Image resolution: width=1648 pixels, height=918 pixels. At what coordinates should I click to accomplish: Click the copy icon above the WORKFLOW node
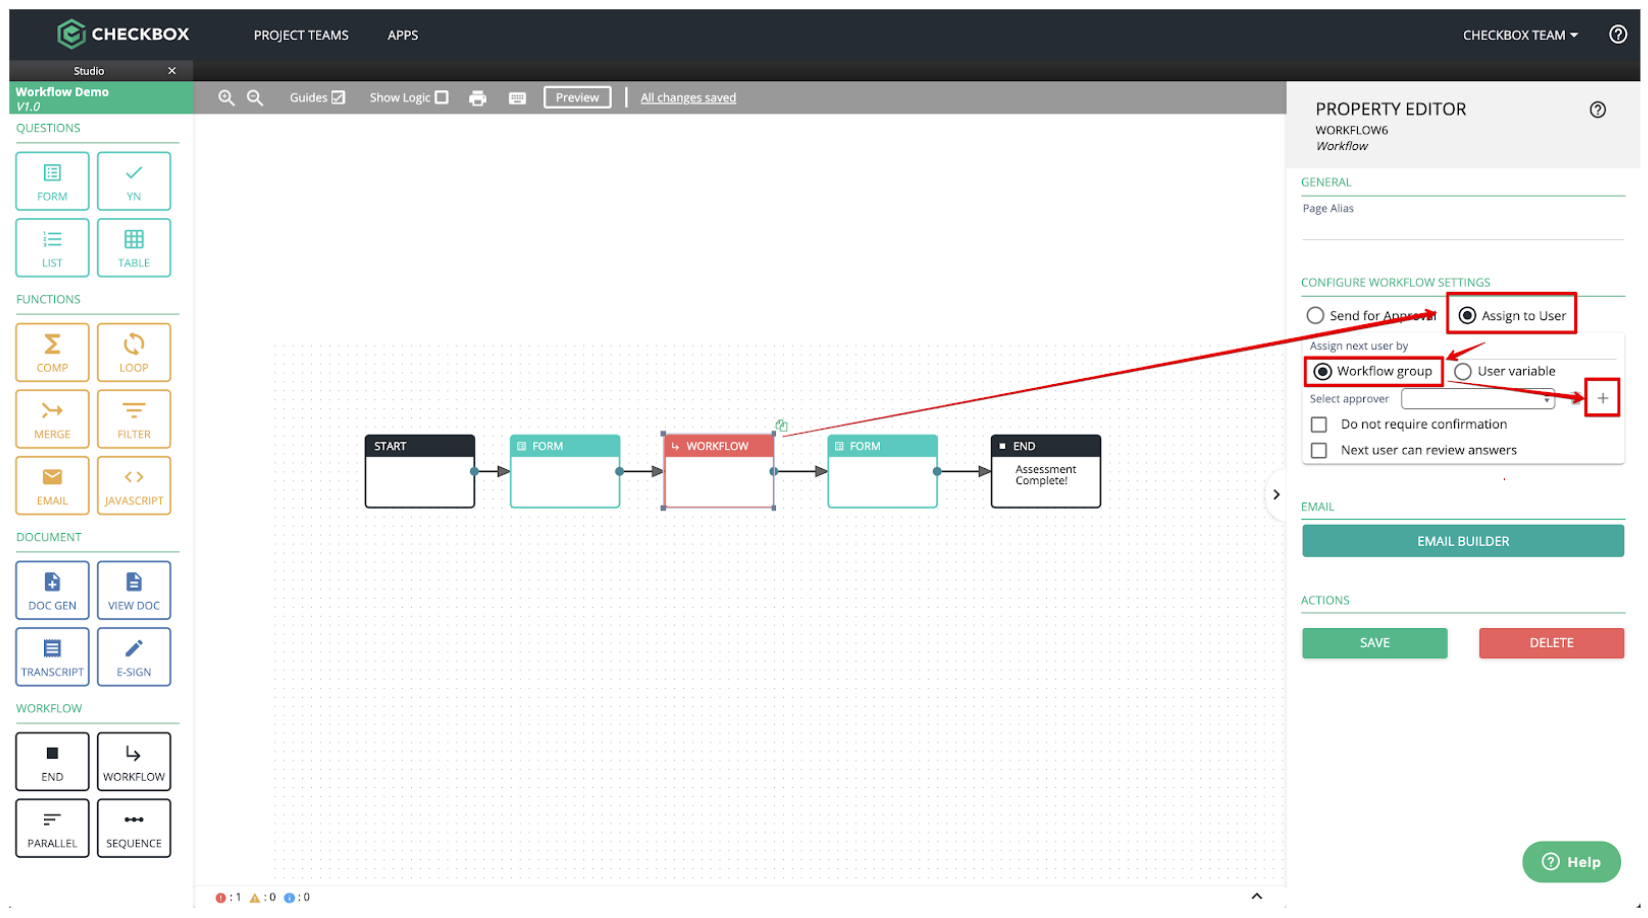781,425
